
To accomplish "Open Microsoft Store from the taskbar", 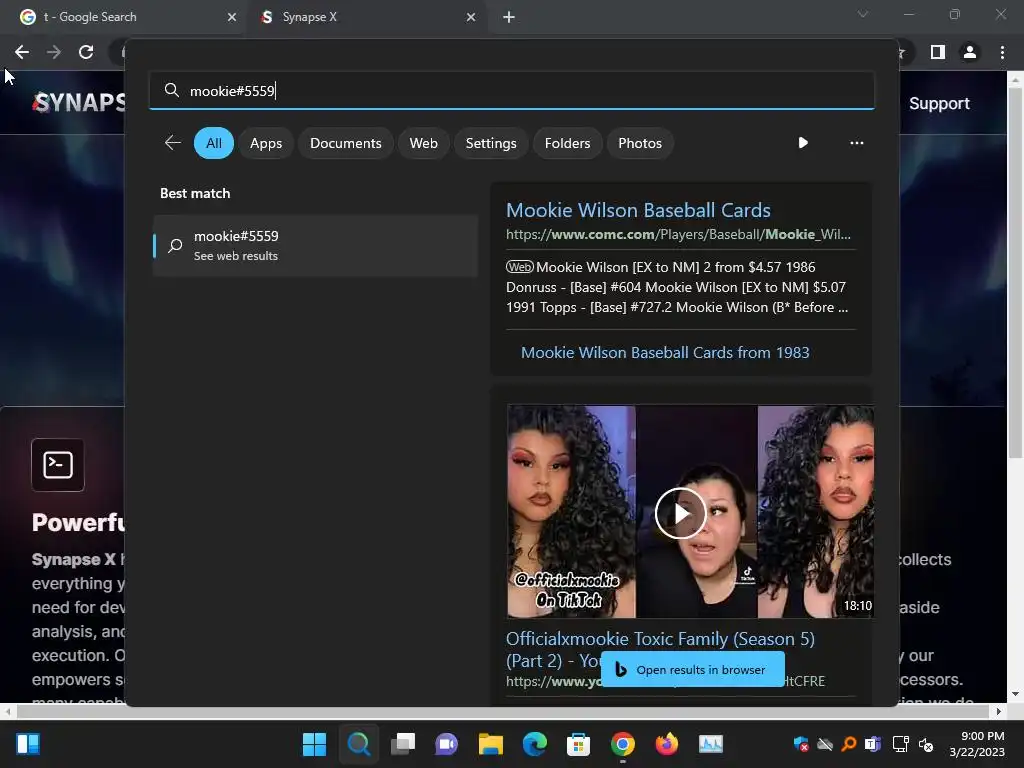I will coord(578,744).
